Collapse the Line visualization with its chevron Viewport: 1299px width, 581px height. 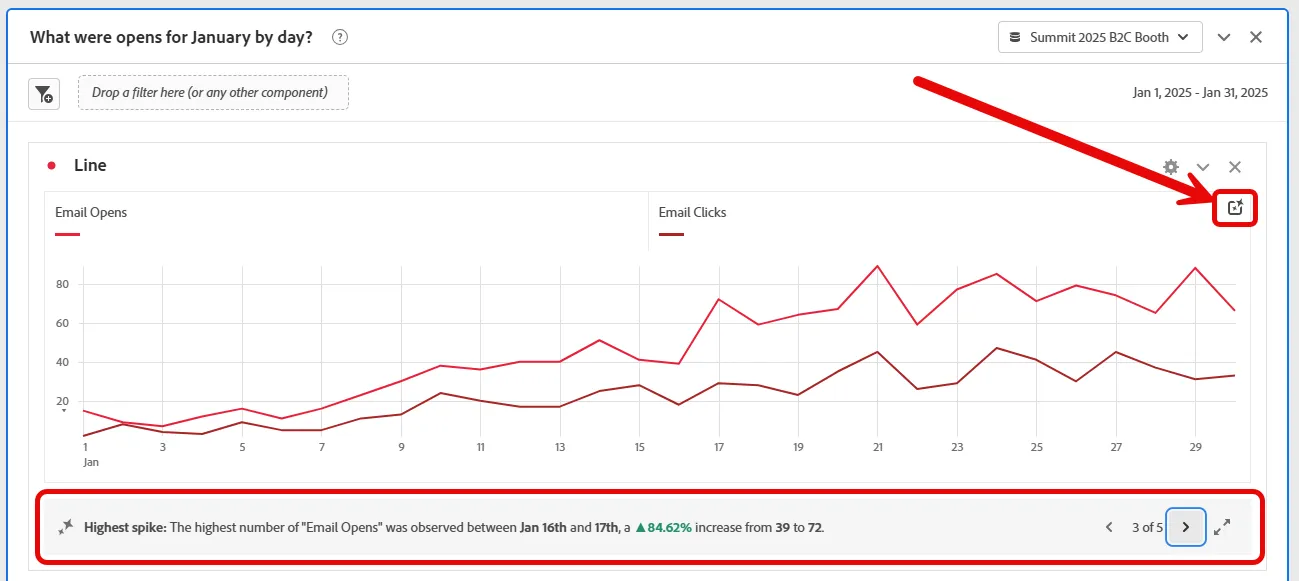(1203, 167)
